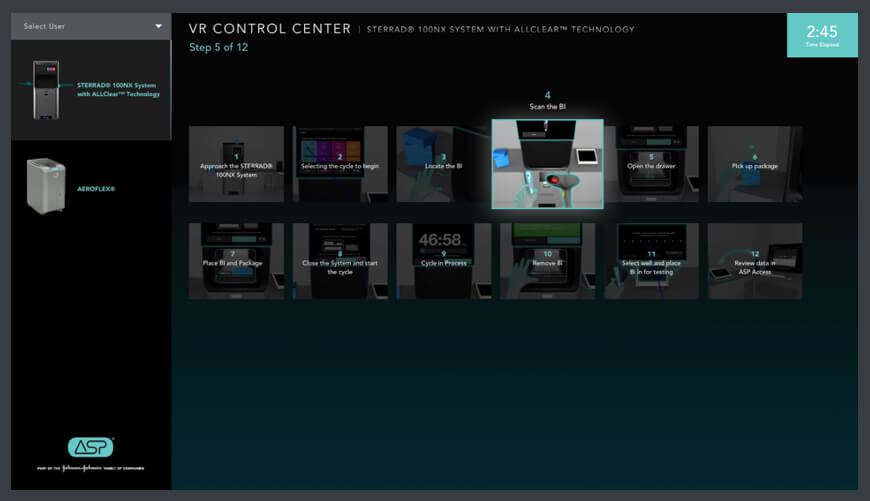The image size is (870, 501).
Task: Open step 6 Pick up package thumbnail
Action: coord(755,164)
